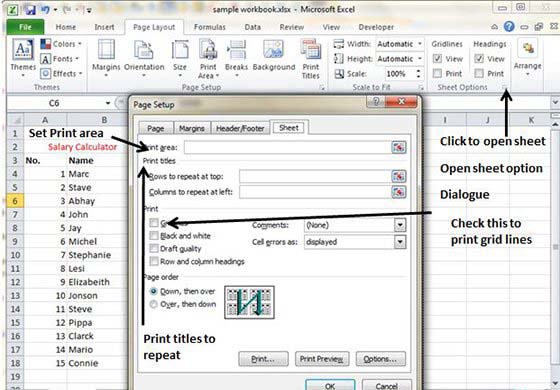Viewport: 560px width, 390px height.
Task: Open the Orientation menu
Action: [x=144, y=59]
